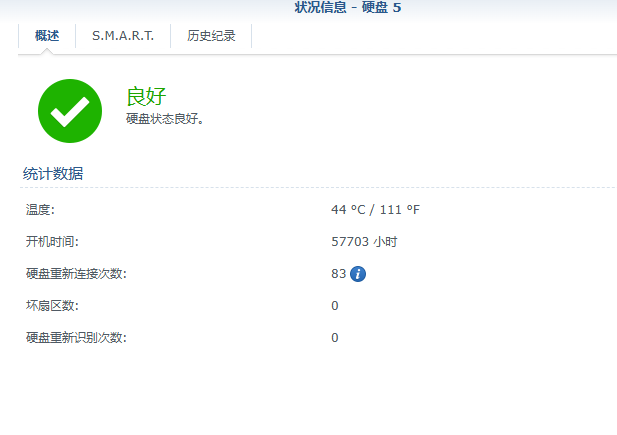Open the 历史纪录 history tab
This screenshot has width=617, height=435.
[x=211, y=36]
